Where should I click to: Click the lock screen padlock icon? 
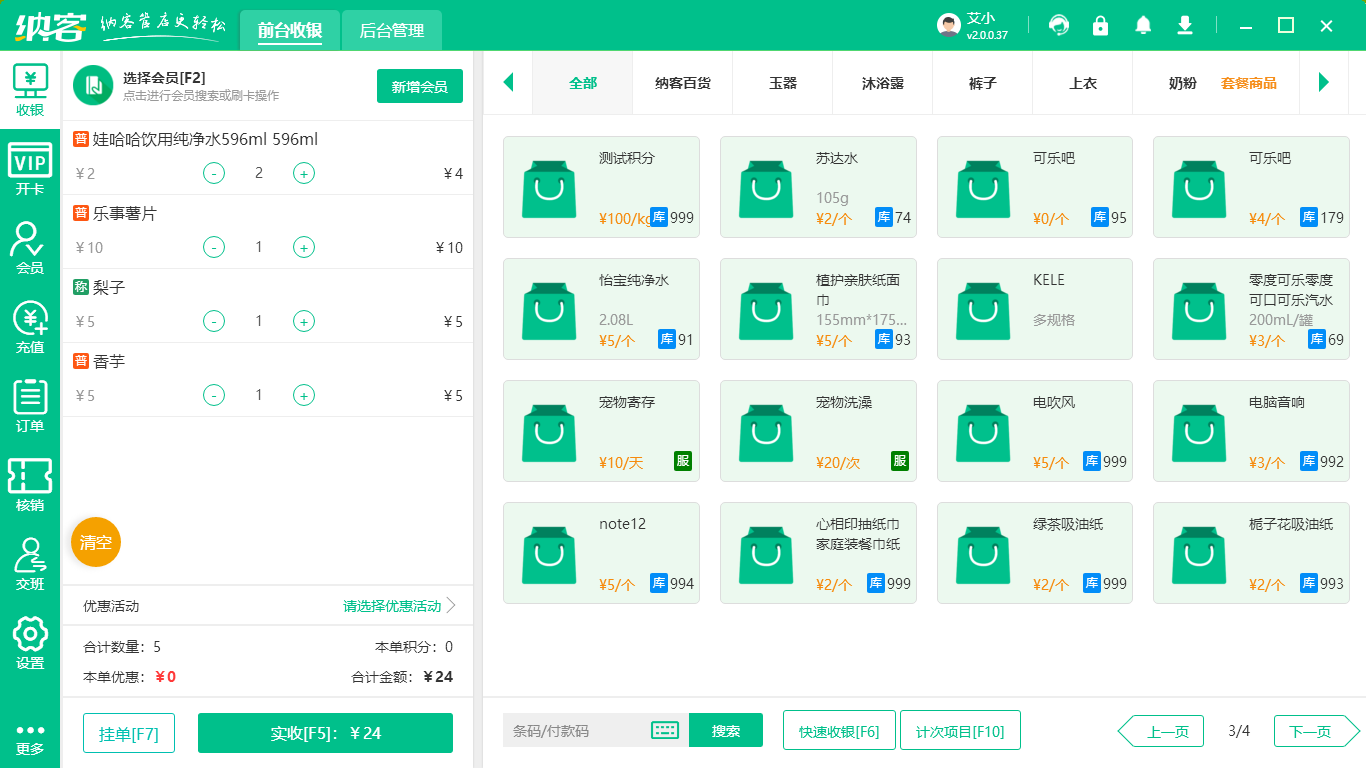tap(1100, 25)
